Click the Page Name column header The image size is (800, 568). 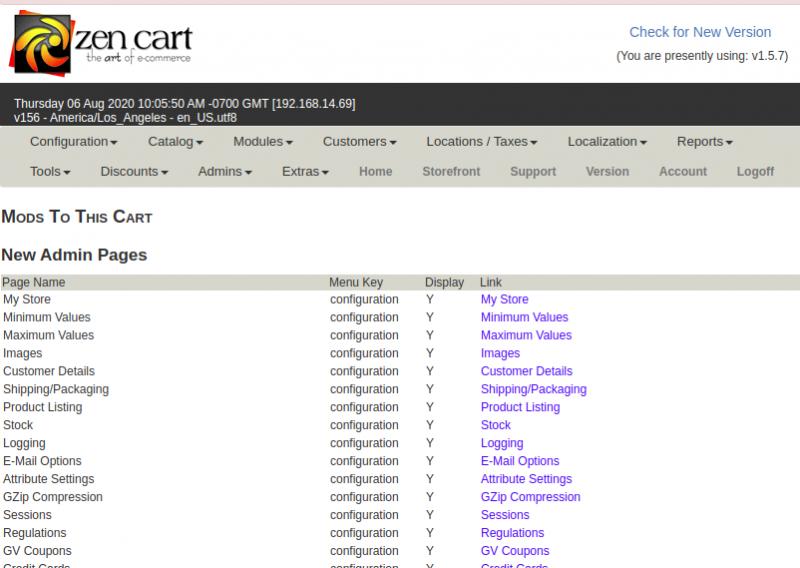pos(34,282)
